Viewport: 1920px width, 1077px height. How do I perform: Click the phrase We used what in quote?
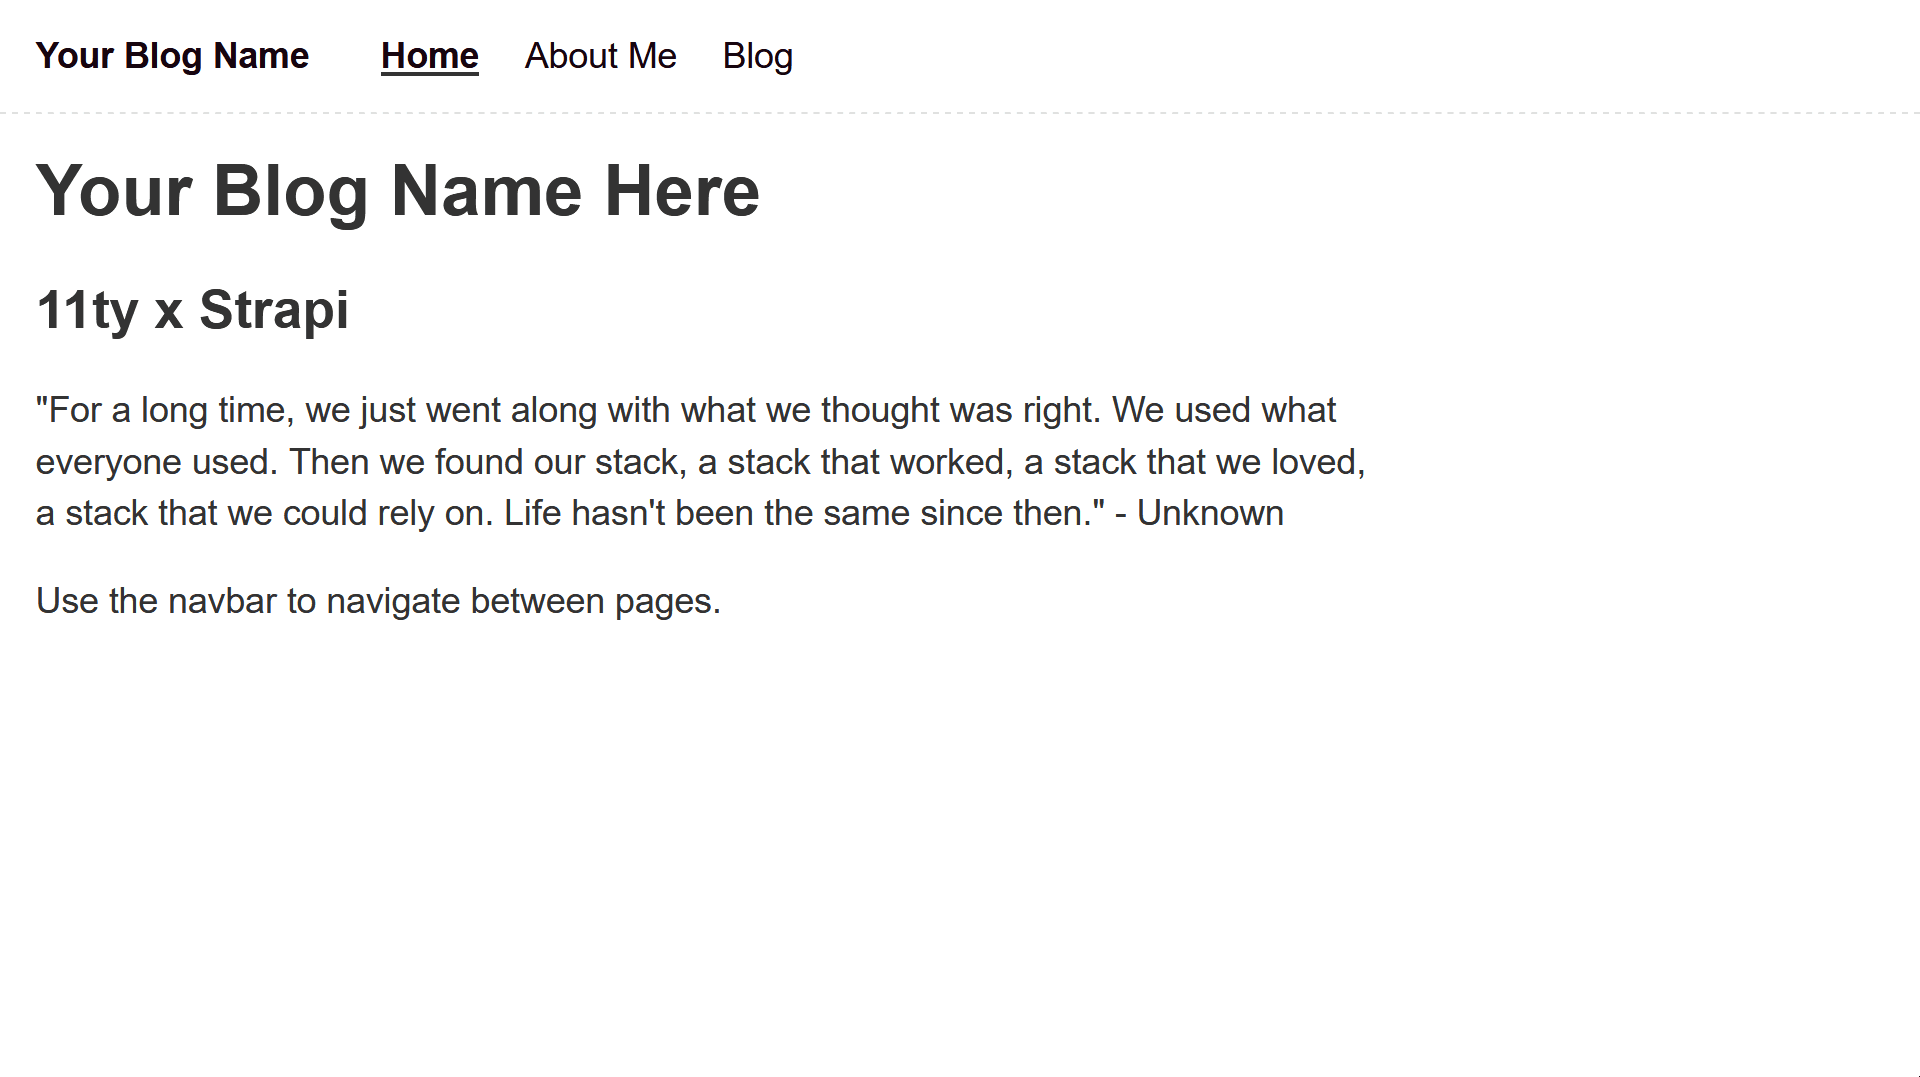point(1224,410)
